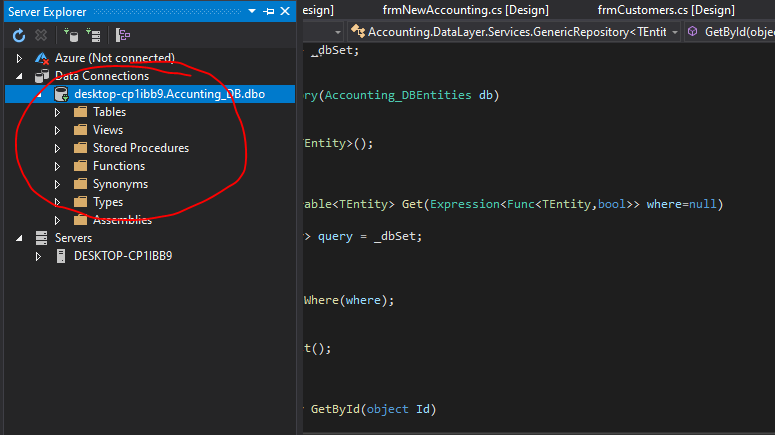Viewport: 775px width, 435px height.
Task: Expand the Stored Procedures folder
Action: click(58, 148)
